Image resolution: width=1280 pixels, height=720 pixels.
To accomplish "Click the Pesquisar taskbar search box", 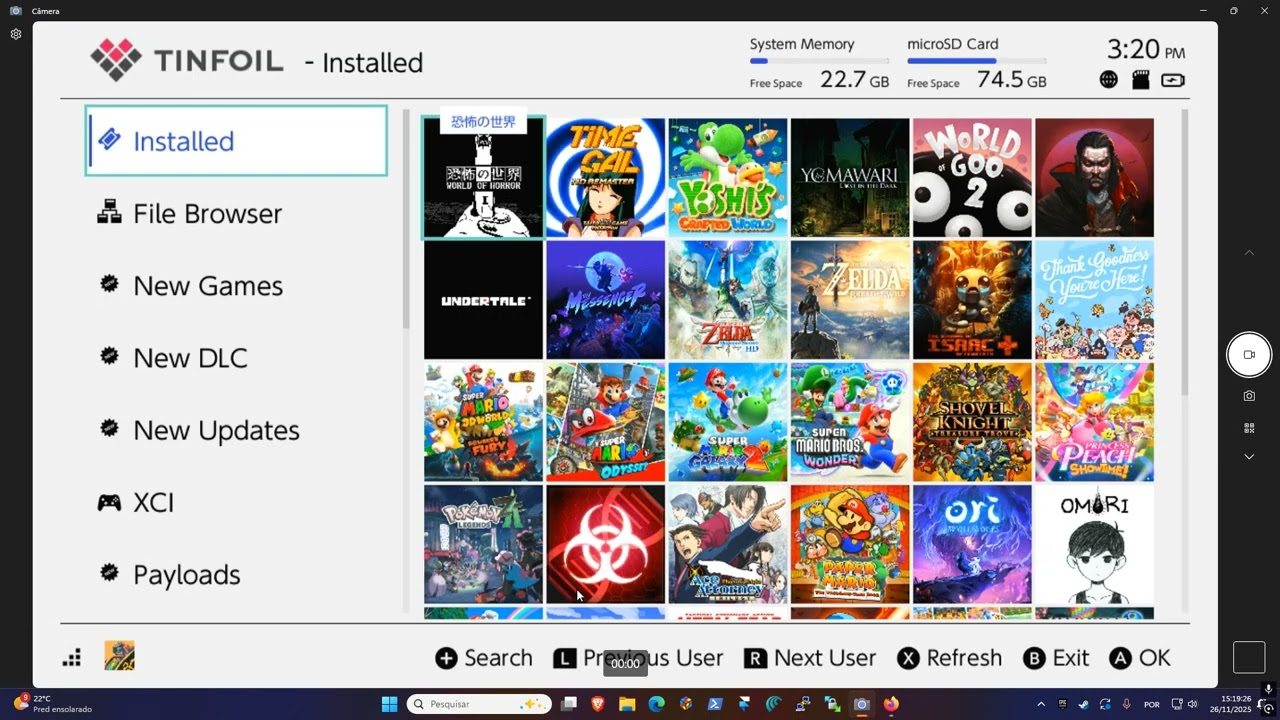I will pos(479,704).
